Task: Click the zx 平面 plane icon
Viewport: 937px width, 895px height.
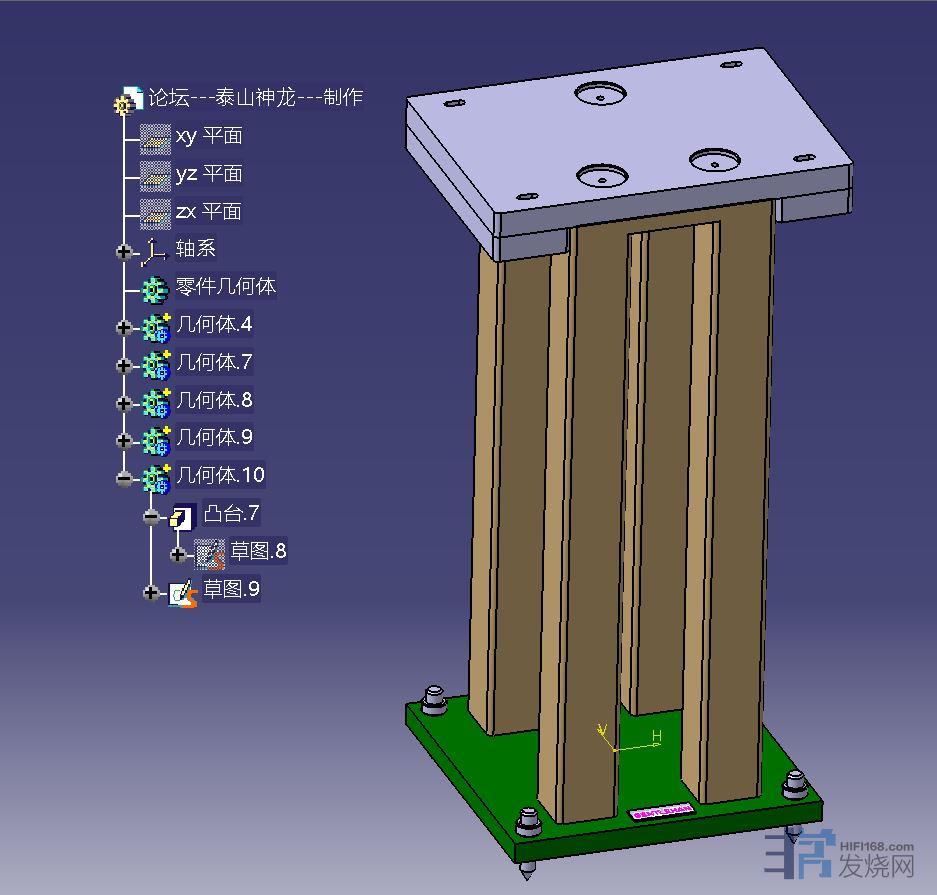Action: pyautogui.click(x=155, y=213)
